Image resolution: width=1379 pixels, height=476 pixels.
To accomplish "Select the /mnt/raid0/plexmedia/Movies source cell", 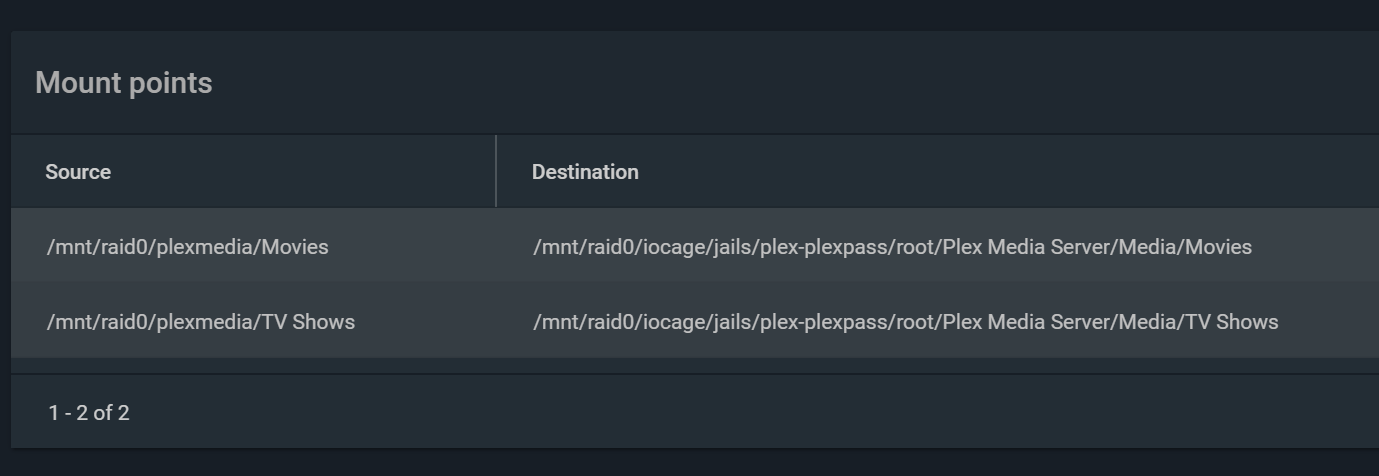I will coord(187,247).
